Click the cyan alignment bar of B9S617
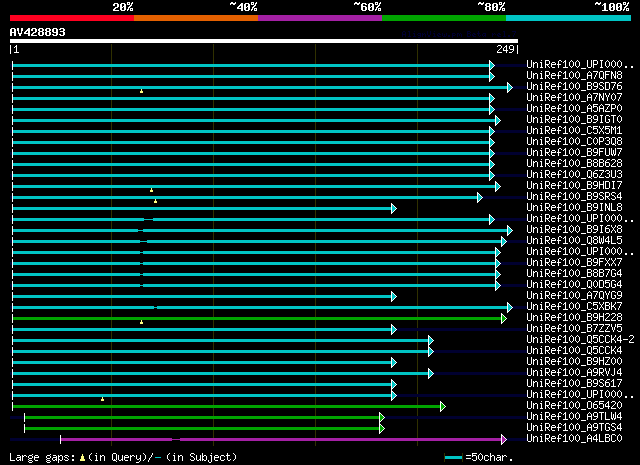This screenshot has height=465, width=640. point(202,385)
